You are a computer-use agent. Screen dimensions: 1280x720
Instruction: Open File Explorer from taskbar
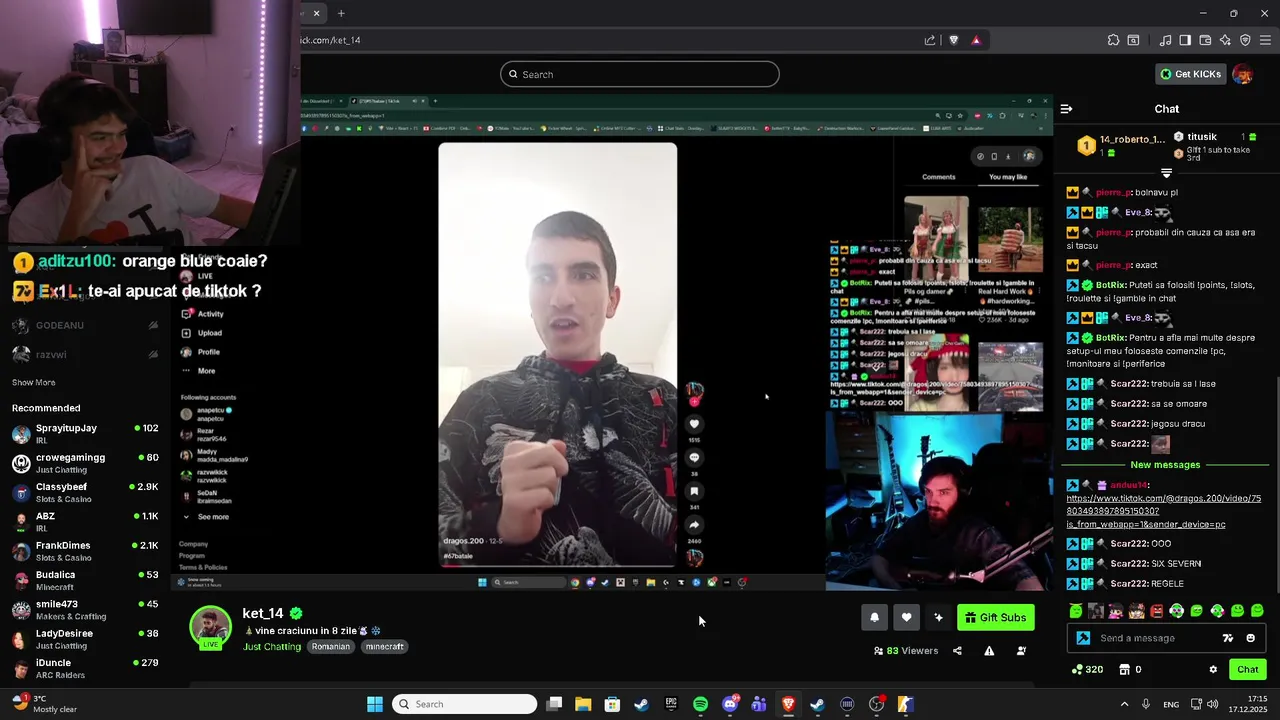click(583, 704)
